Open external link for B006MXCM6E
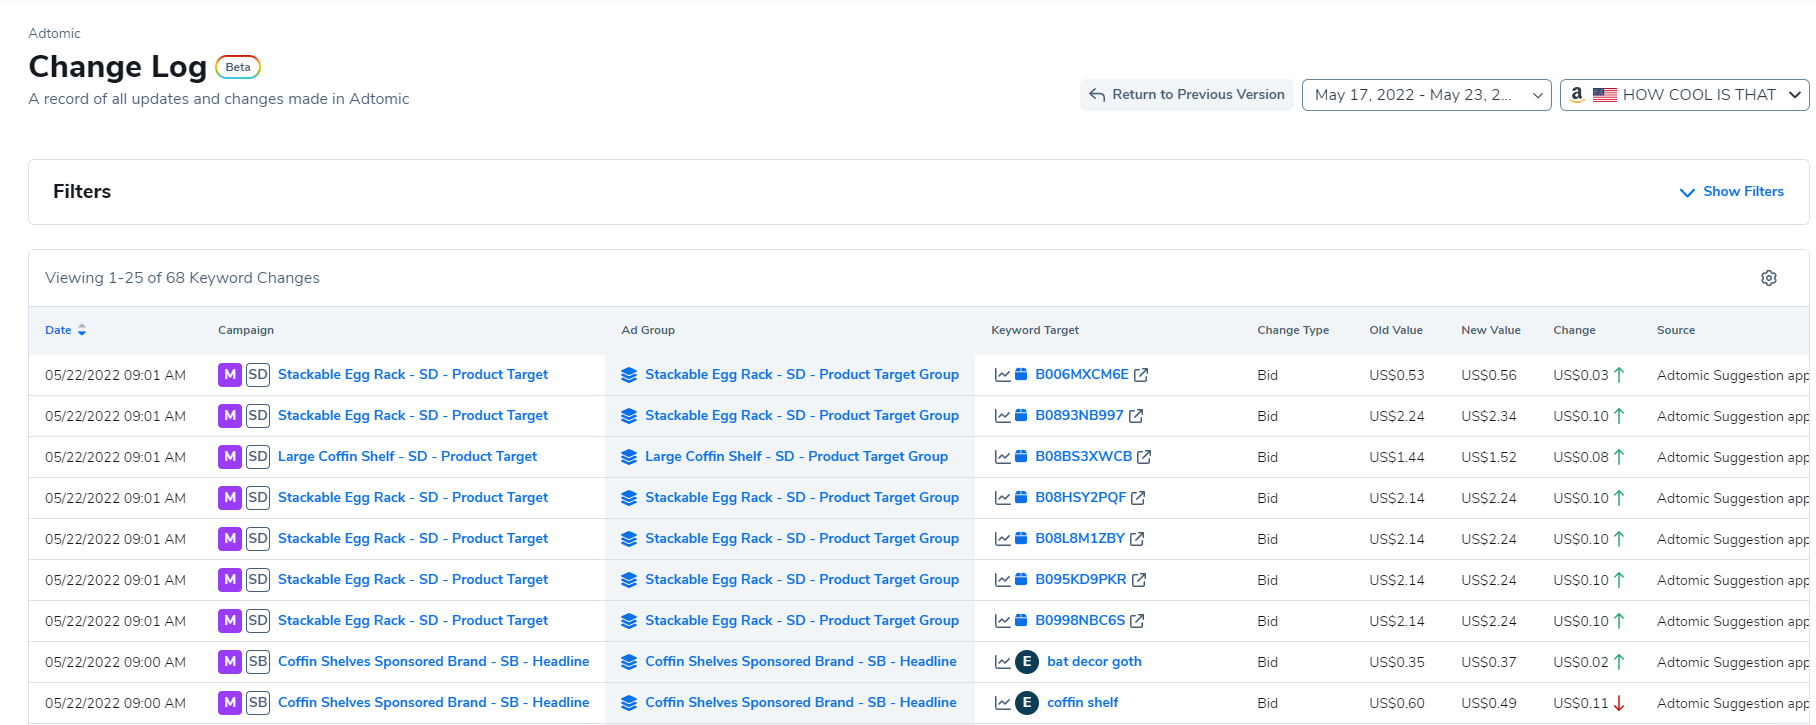 1141,375
